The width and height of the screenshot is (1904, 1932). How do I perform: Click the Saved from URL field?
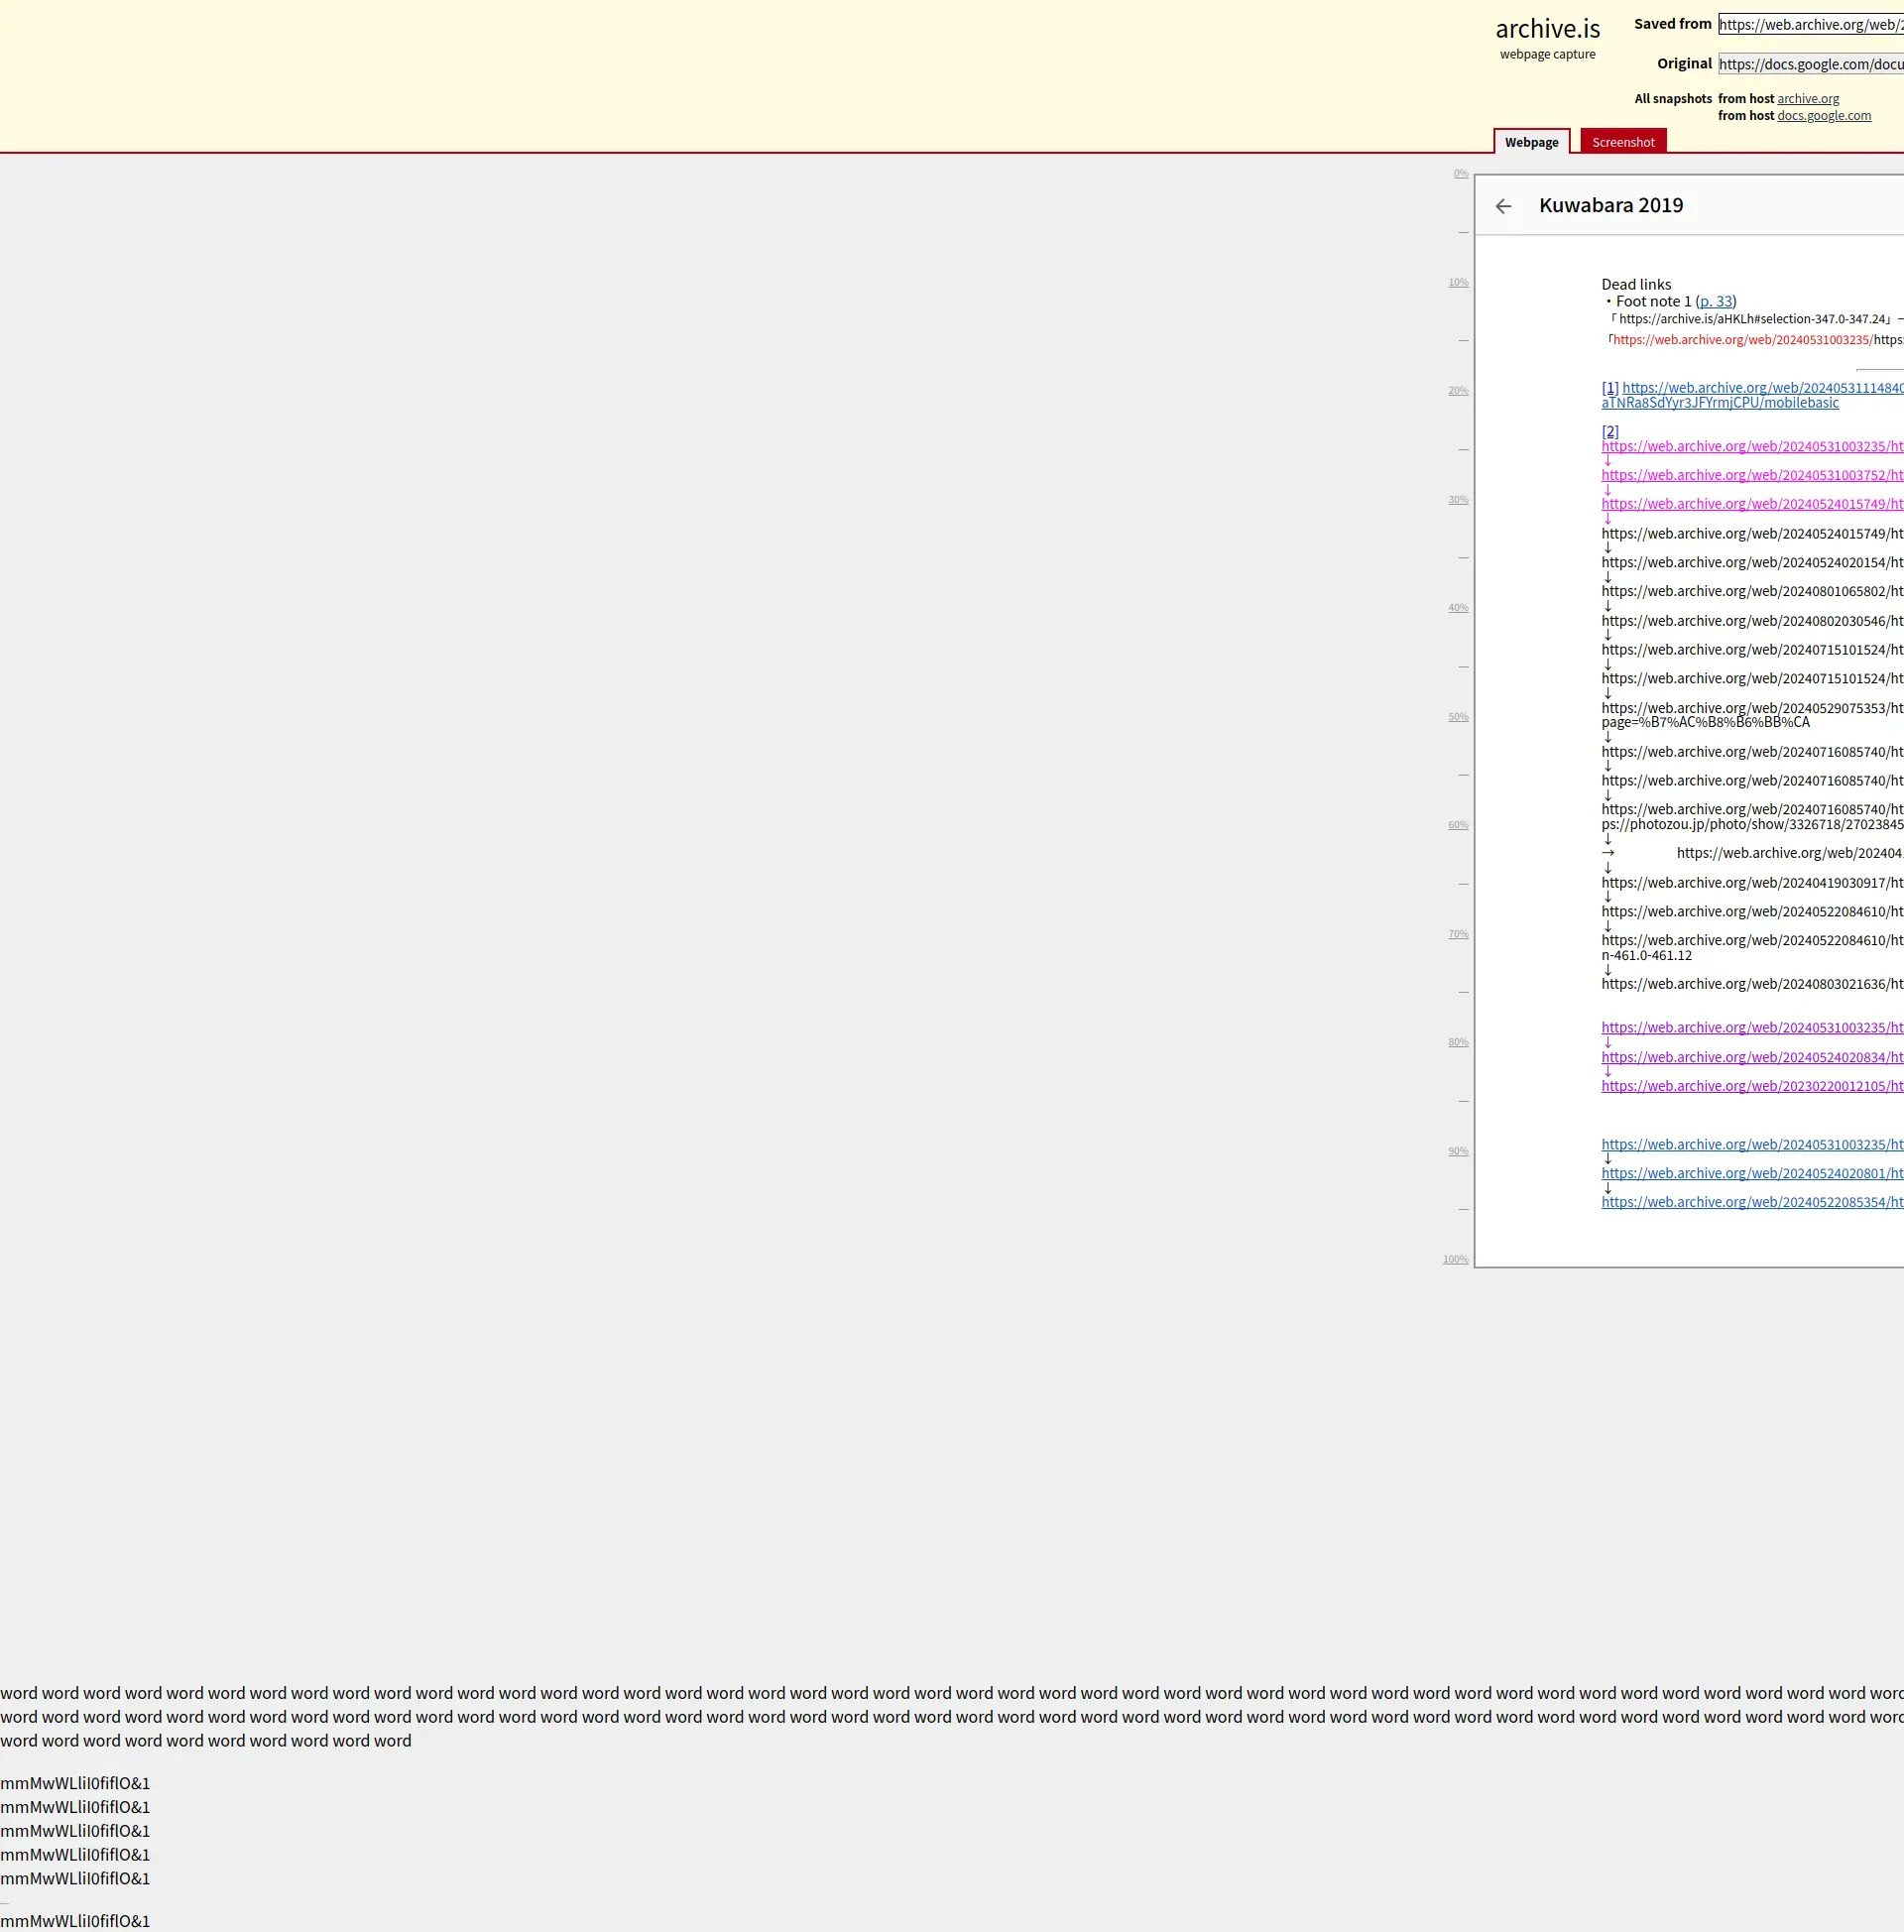(1810, 24)
